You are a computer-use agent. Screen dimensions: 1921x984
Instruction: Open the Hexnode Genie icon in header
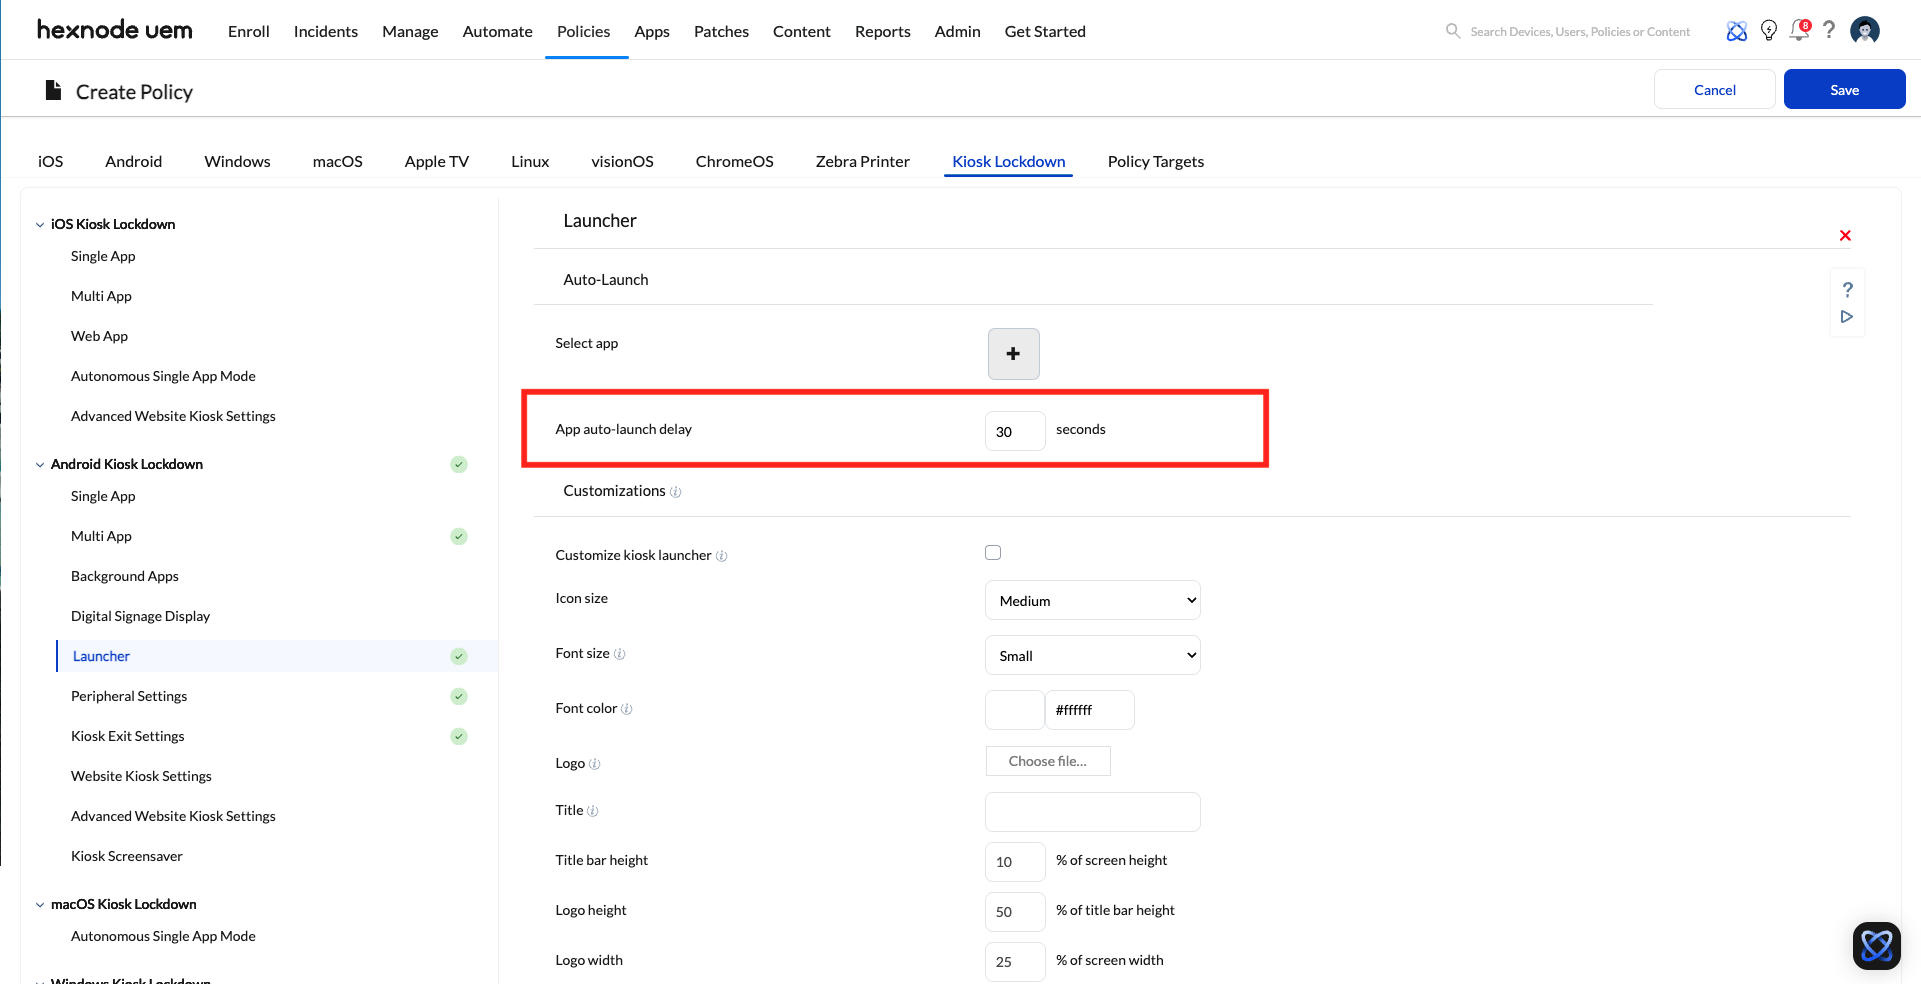1737,31
